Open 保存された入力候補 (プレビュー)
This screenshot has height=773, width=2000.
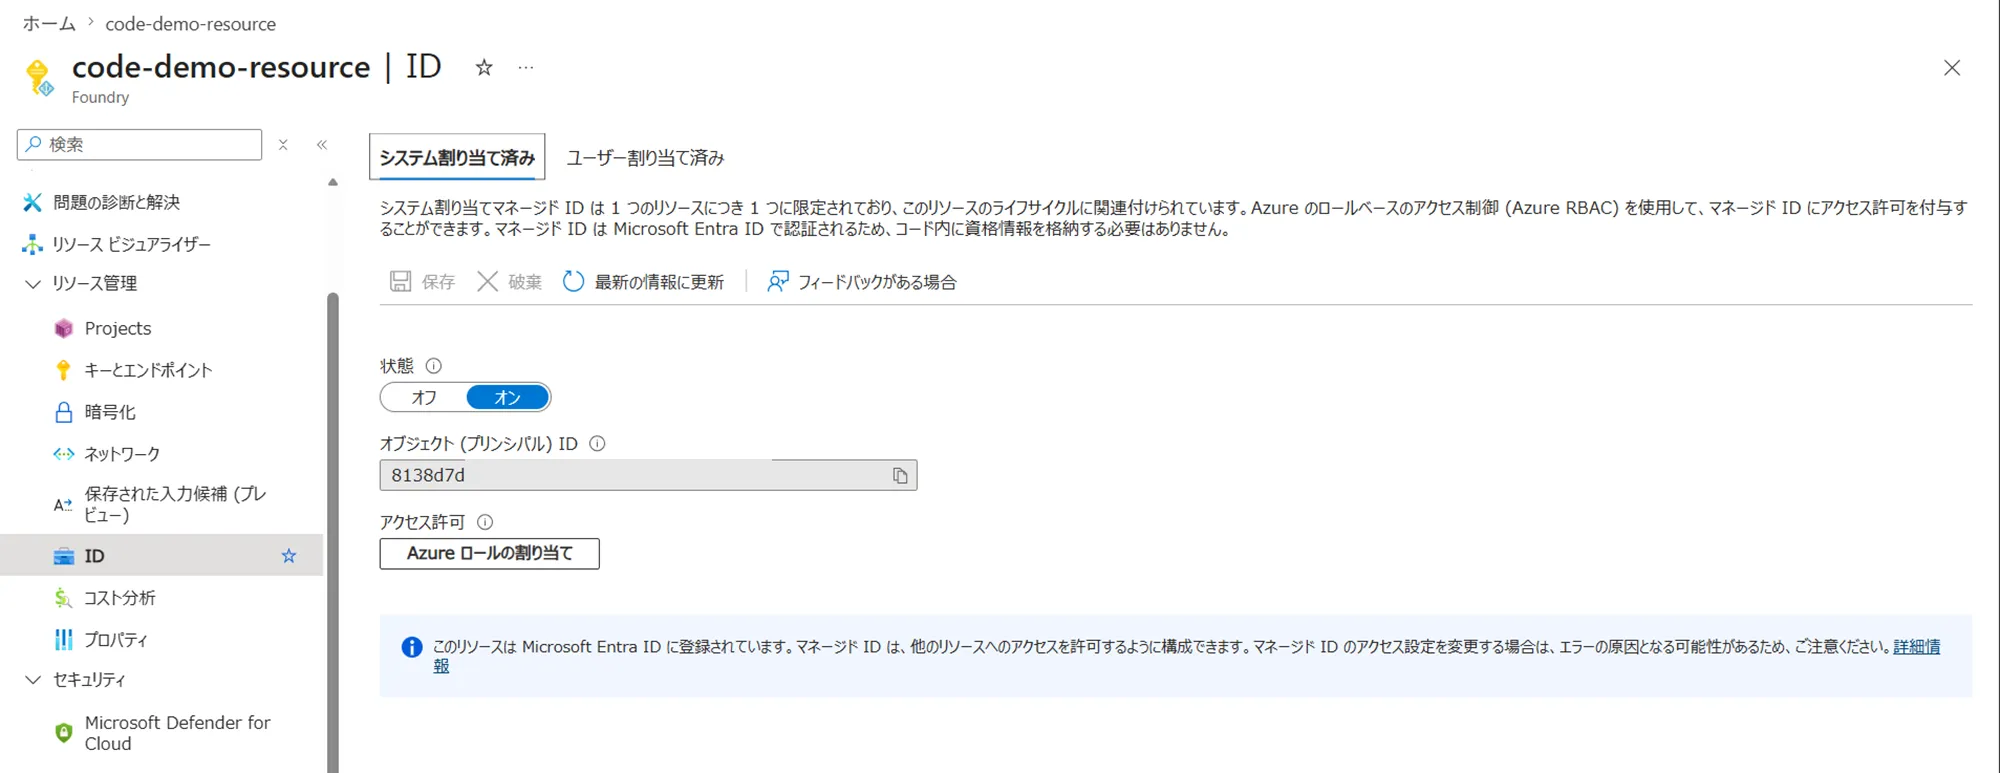click(x=175, y=504)
